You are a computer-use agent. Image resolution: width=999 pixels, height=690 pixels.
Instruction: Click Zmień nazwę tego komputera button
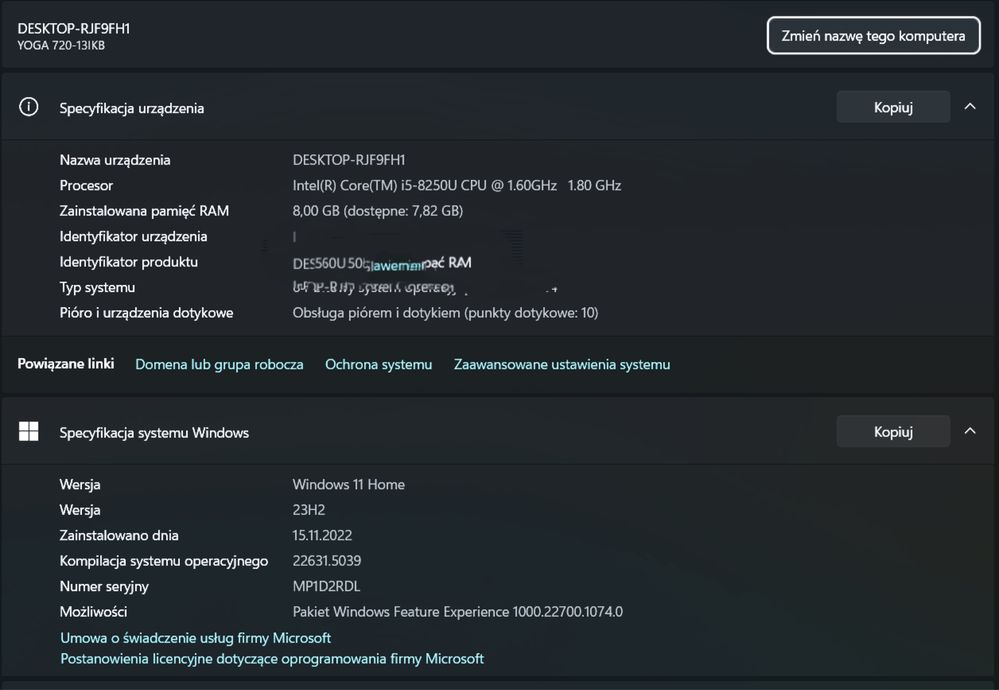point(873,36)
